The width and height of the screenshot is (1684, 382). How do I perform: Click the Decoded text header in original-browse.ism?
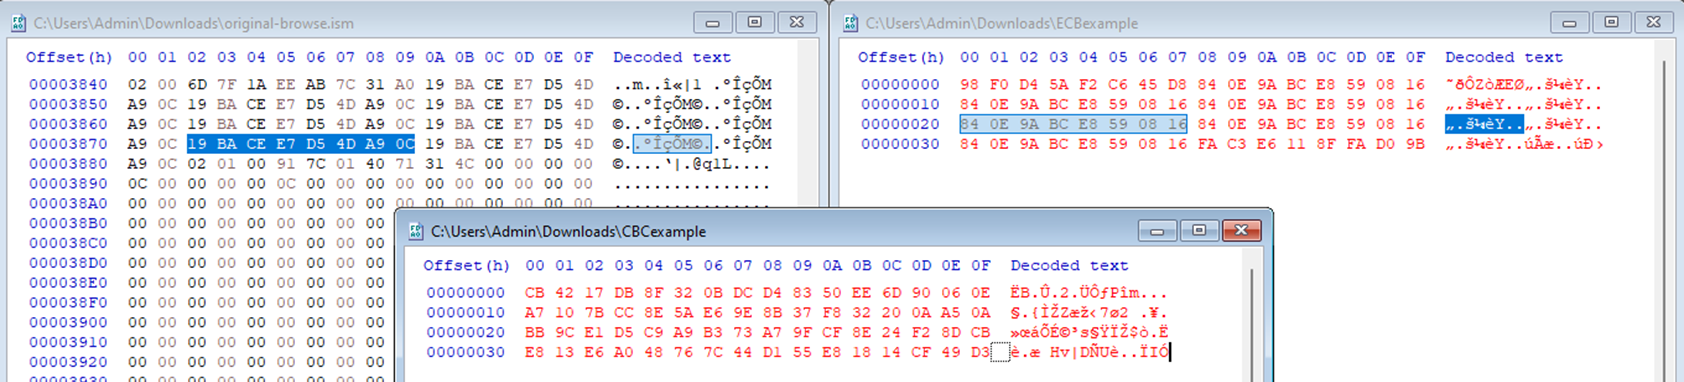point(672,57)
